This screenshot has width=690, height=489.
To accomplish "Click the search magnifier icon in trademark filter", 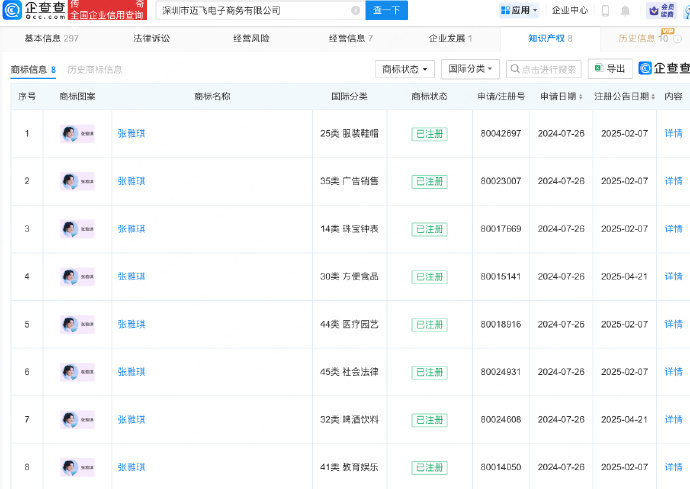I will (x=515, y=69).
